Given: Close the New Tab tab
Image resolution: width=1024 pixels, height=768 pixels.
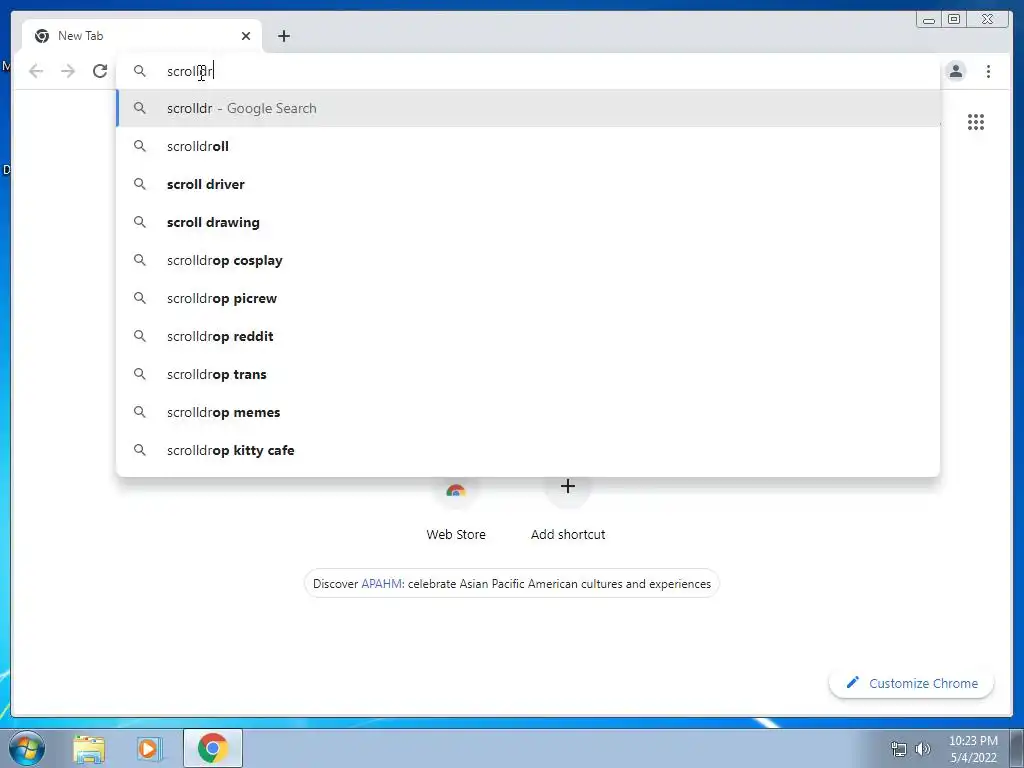Looking at the screenshot, I should pyautogui.click(x=246, y=36).
